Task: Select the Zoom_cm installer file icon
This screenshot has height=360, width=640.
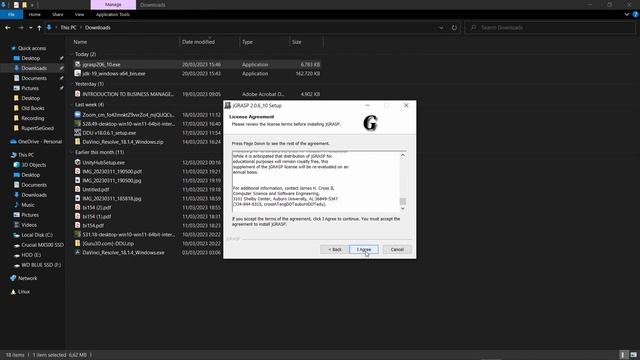Action: click(x=78, y=115)
